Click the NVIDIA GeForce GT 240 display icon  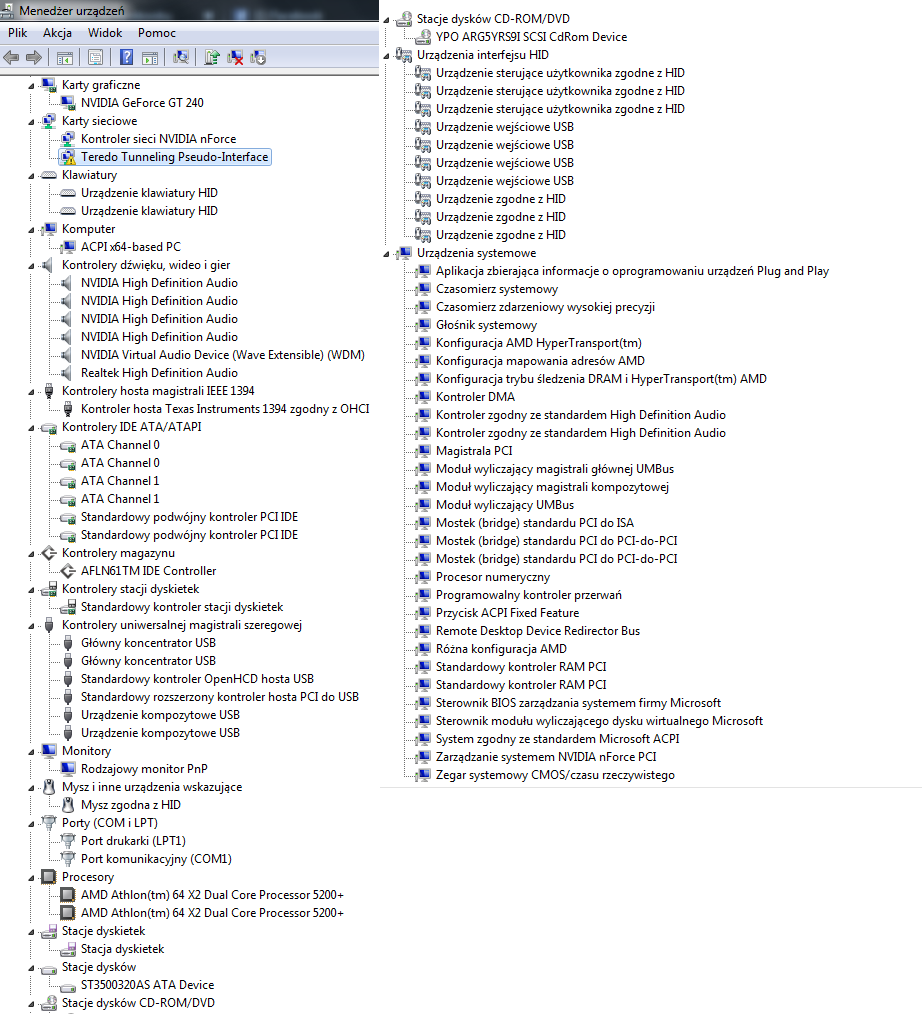[68, 102]
